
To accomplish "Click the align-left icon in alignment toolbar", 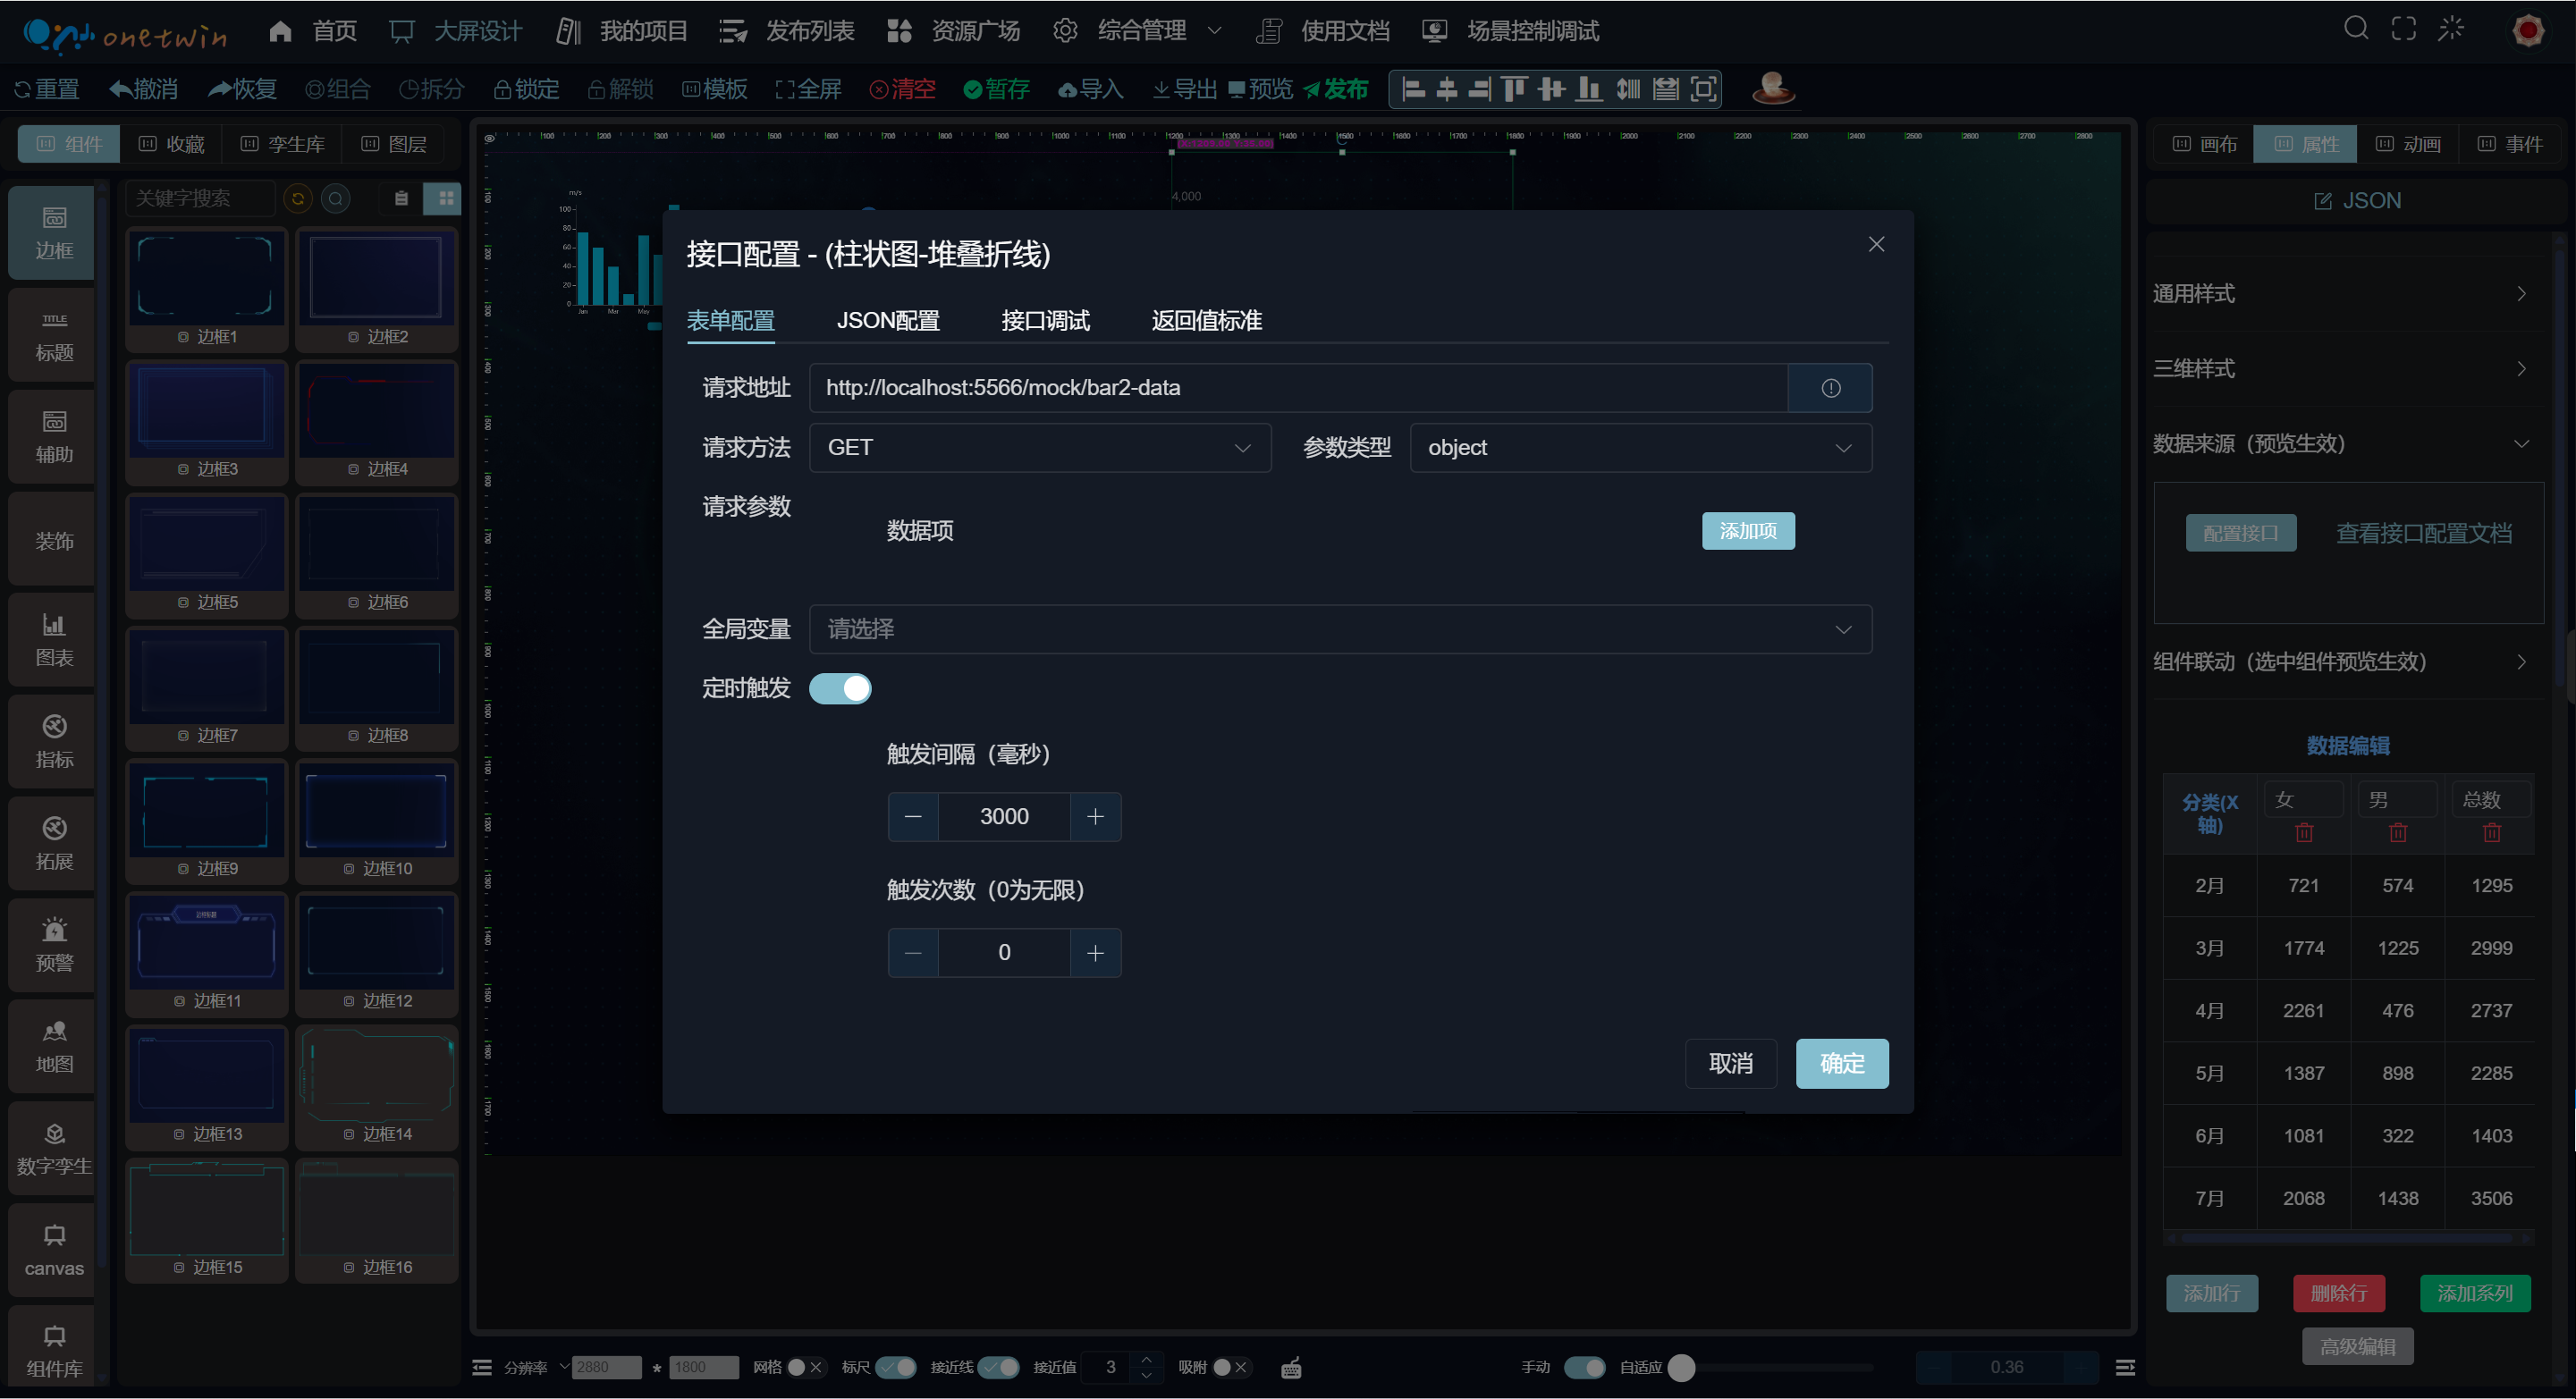I will coord(1413,89).
